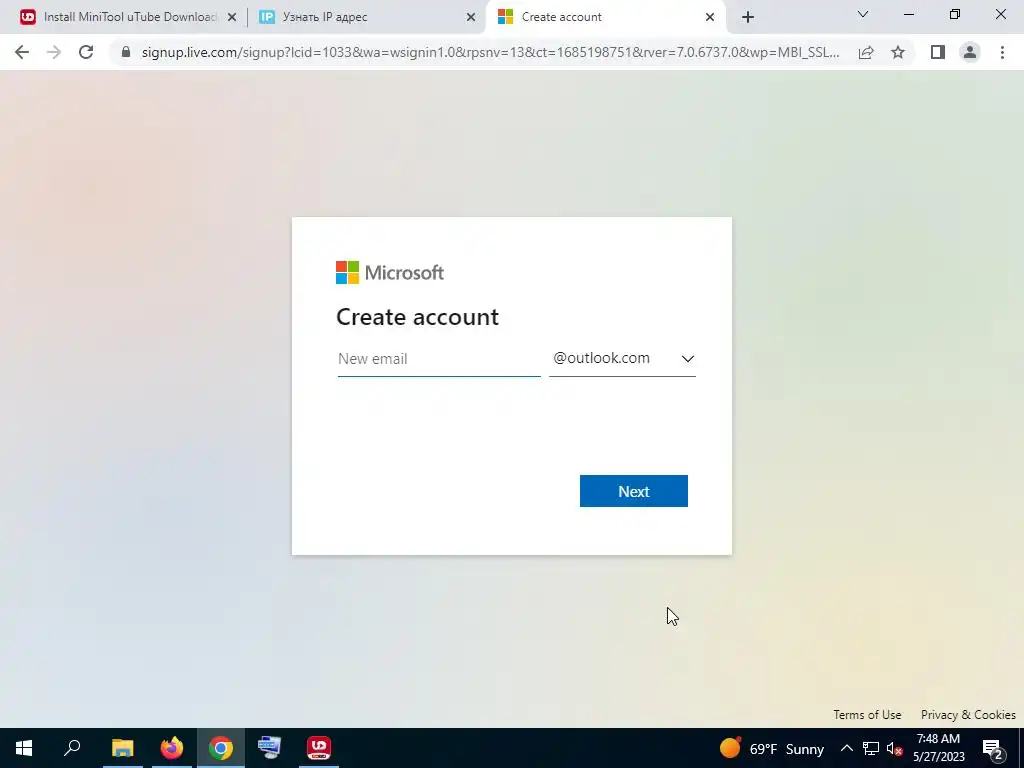Close the Узнать IP адрес tab
This screenshot has width=1024, height=768.
click(471, 17)
